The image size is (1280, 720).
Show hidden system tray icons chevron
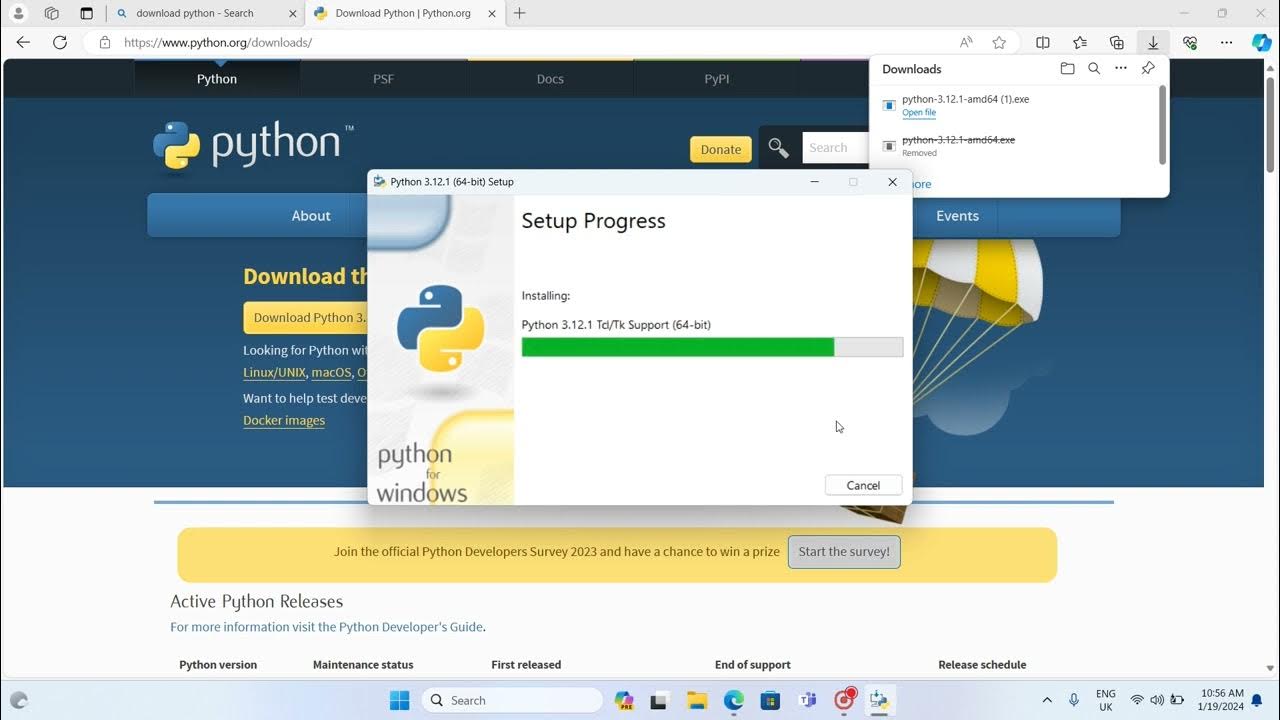(x=1047, y=700)
